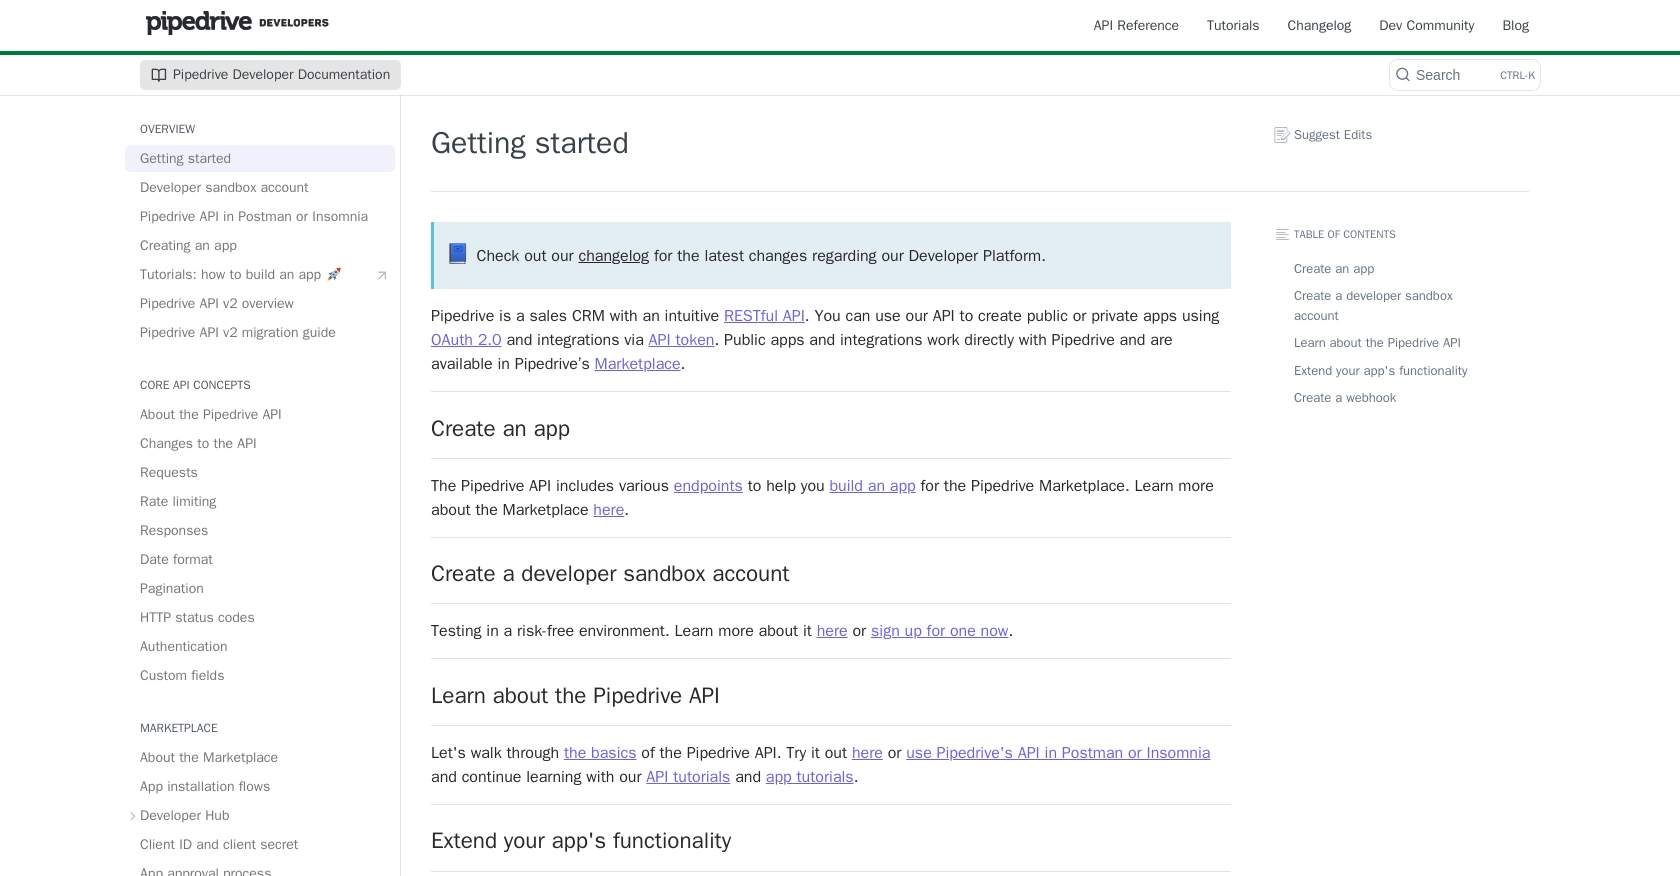Viewport: 1680px width, 876px height.
Task: Open Developer Hub sidebar item
Action: 260,815
